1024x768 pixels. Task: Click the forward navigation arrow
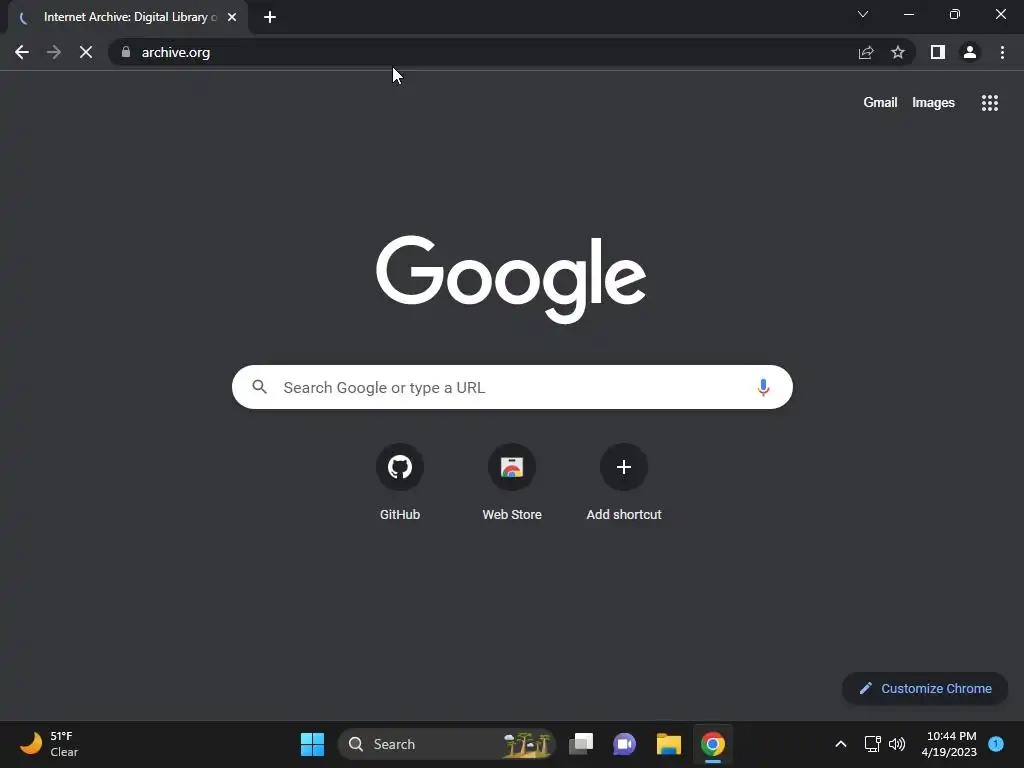tap(54, 52)
